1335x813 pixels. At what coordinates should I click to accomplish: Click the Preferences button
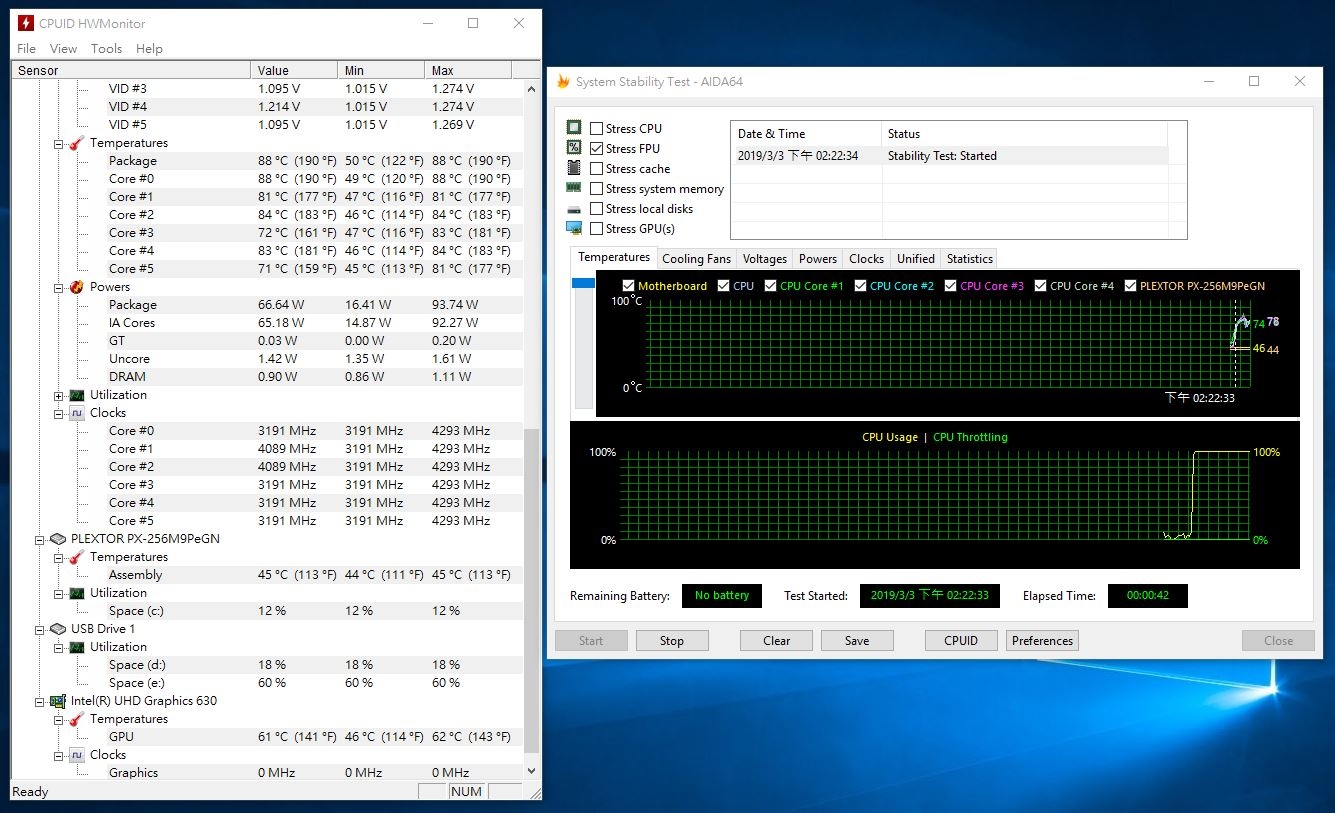(1042, 641)
